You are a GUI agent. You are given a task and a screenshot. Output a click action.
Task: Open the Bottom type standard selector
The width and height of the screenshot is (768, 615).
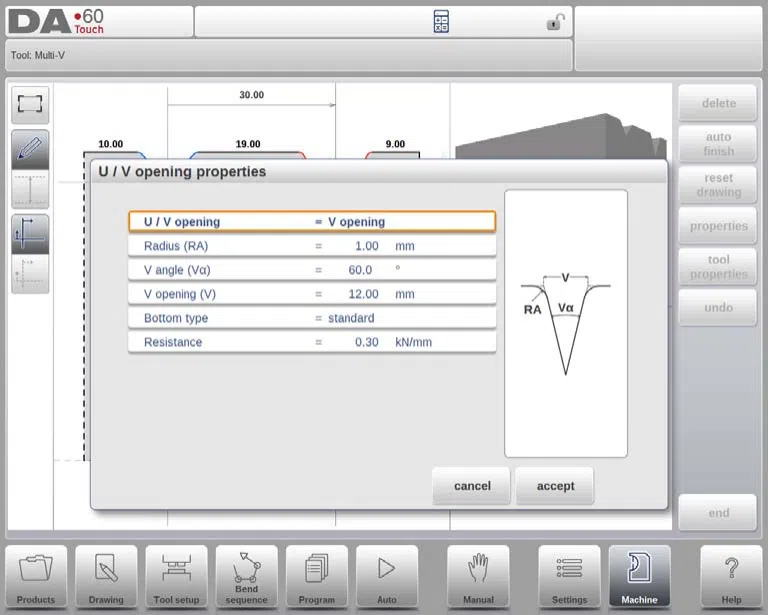pos(312,318)
